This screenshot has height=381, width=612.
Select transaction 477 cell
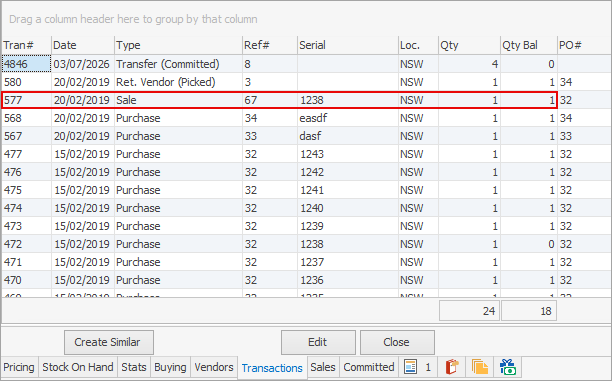click(x=26, y=154)
